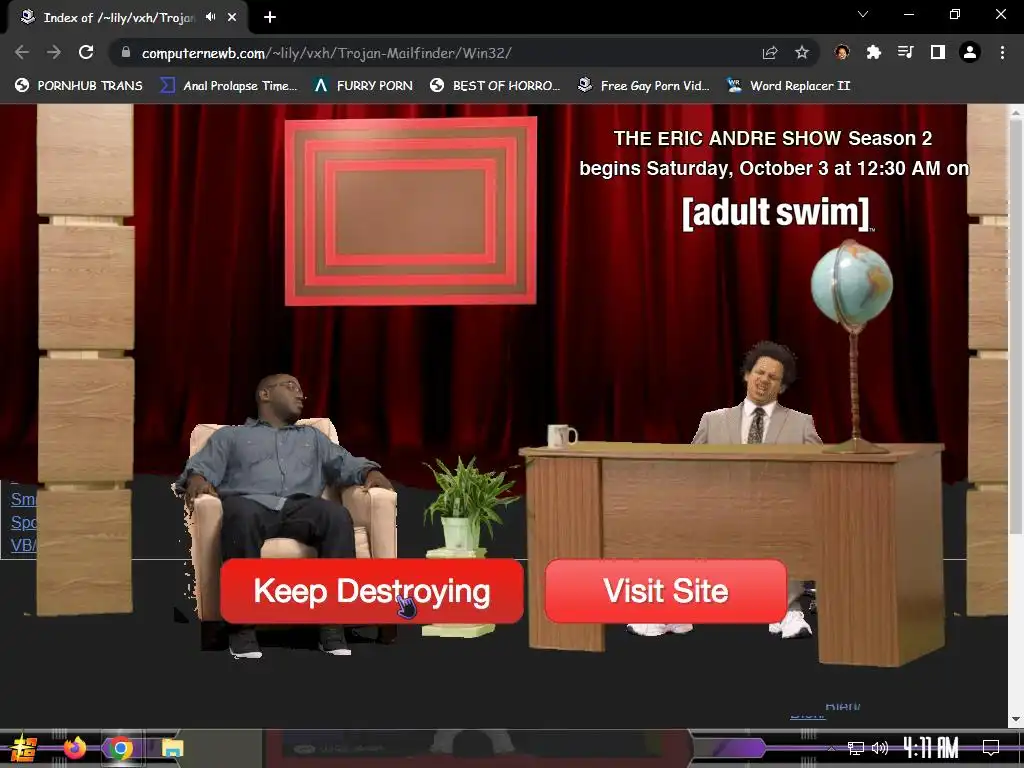
Task: Click the Visit Site button
Action: point(665,591)
